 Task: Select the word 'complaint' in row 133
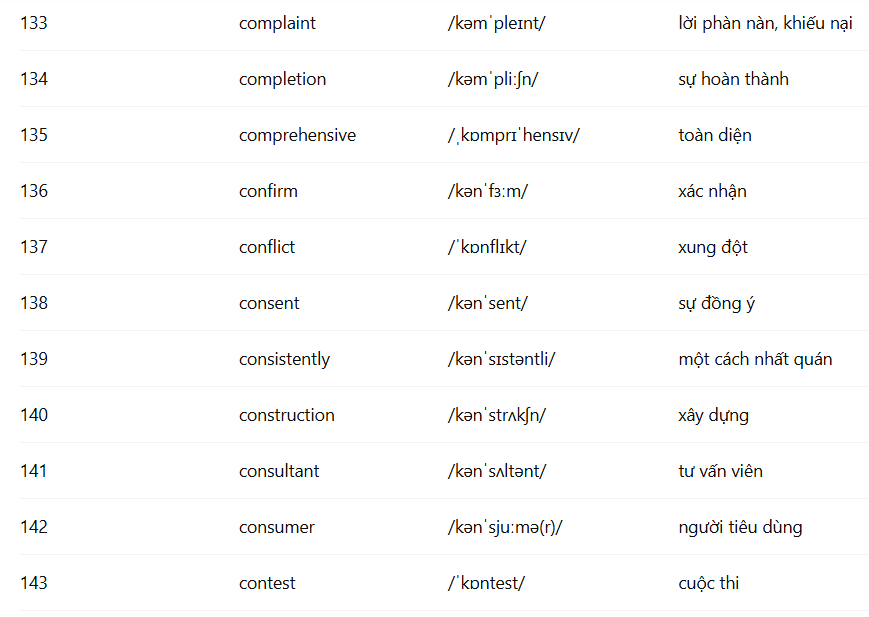click(277, 23)
